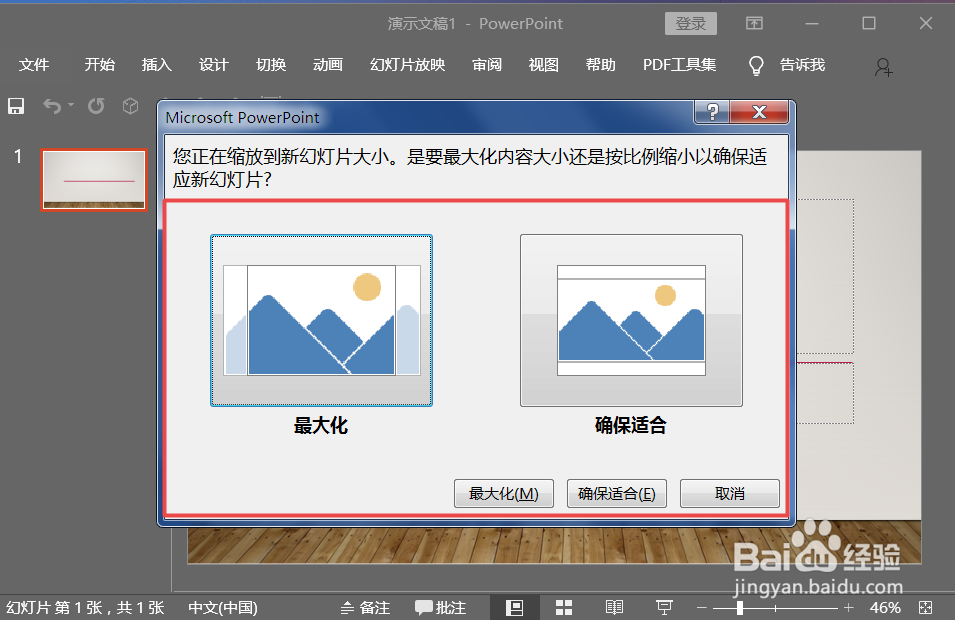Select slide 1 thumbnail in the panel
The image size is (955, 620).
click(x=94, y=180)
